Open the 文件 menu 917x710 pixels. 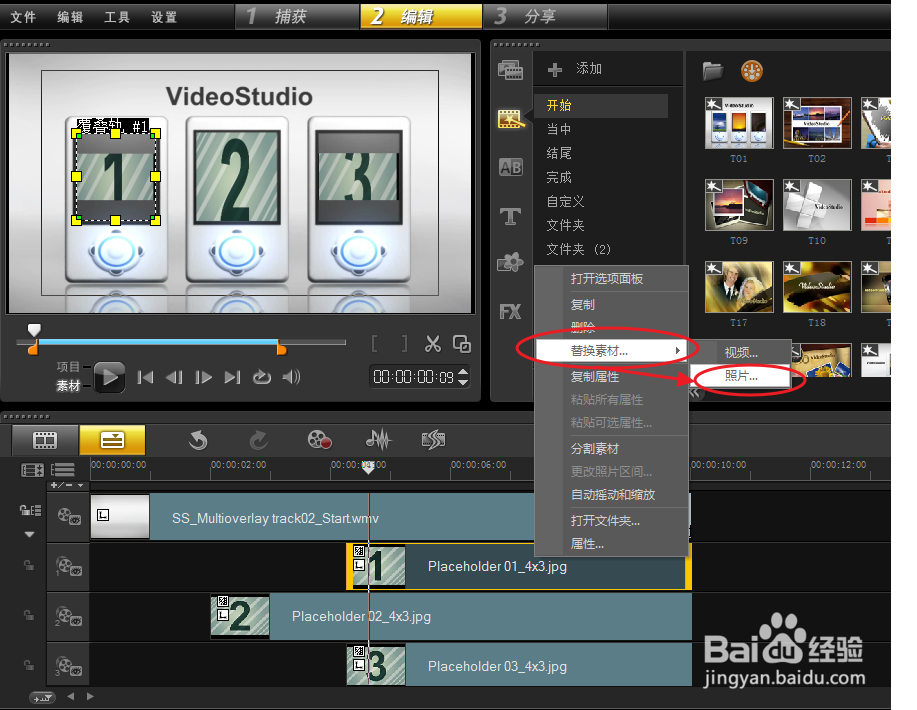tap(23, 17)
